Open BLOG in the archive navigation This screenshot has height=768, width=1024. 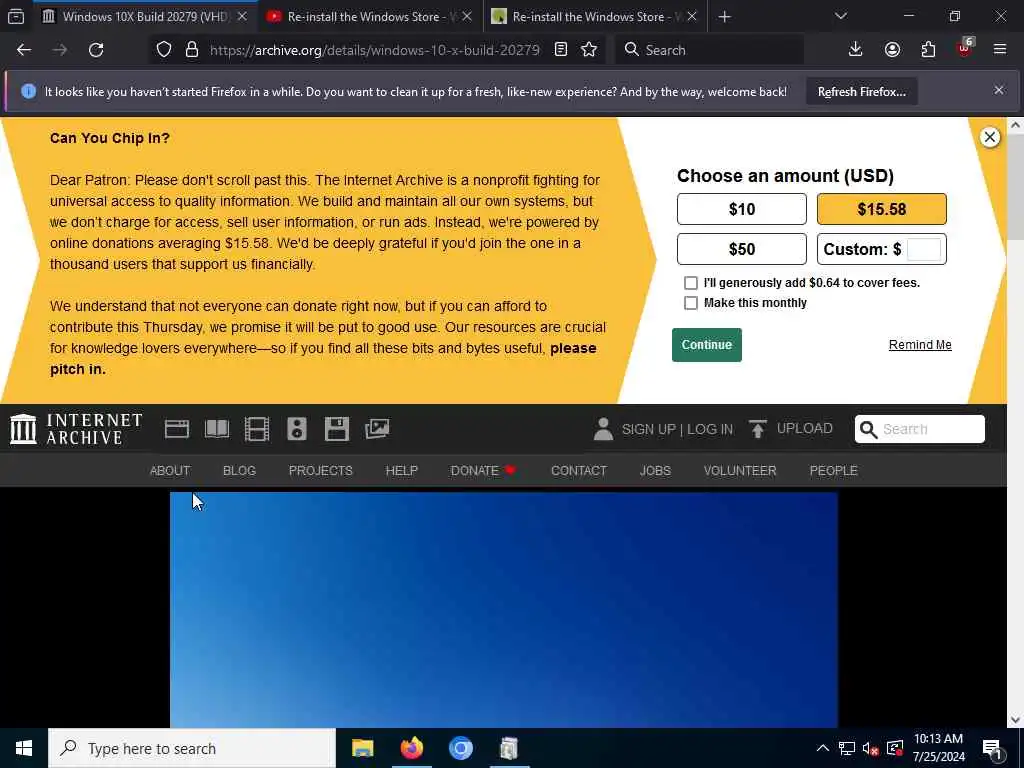pos(239,471)
